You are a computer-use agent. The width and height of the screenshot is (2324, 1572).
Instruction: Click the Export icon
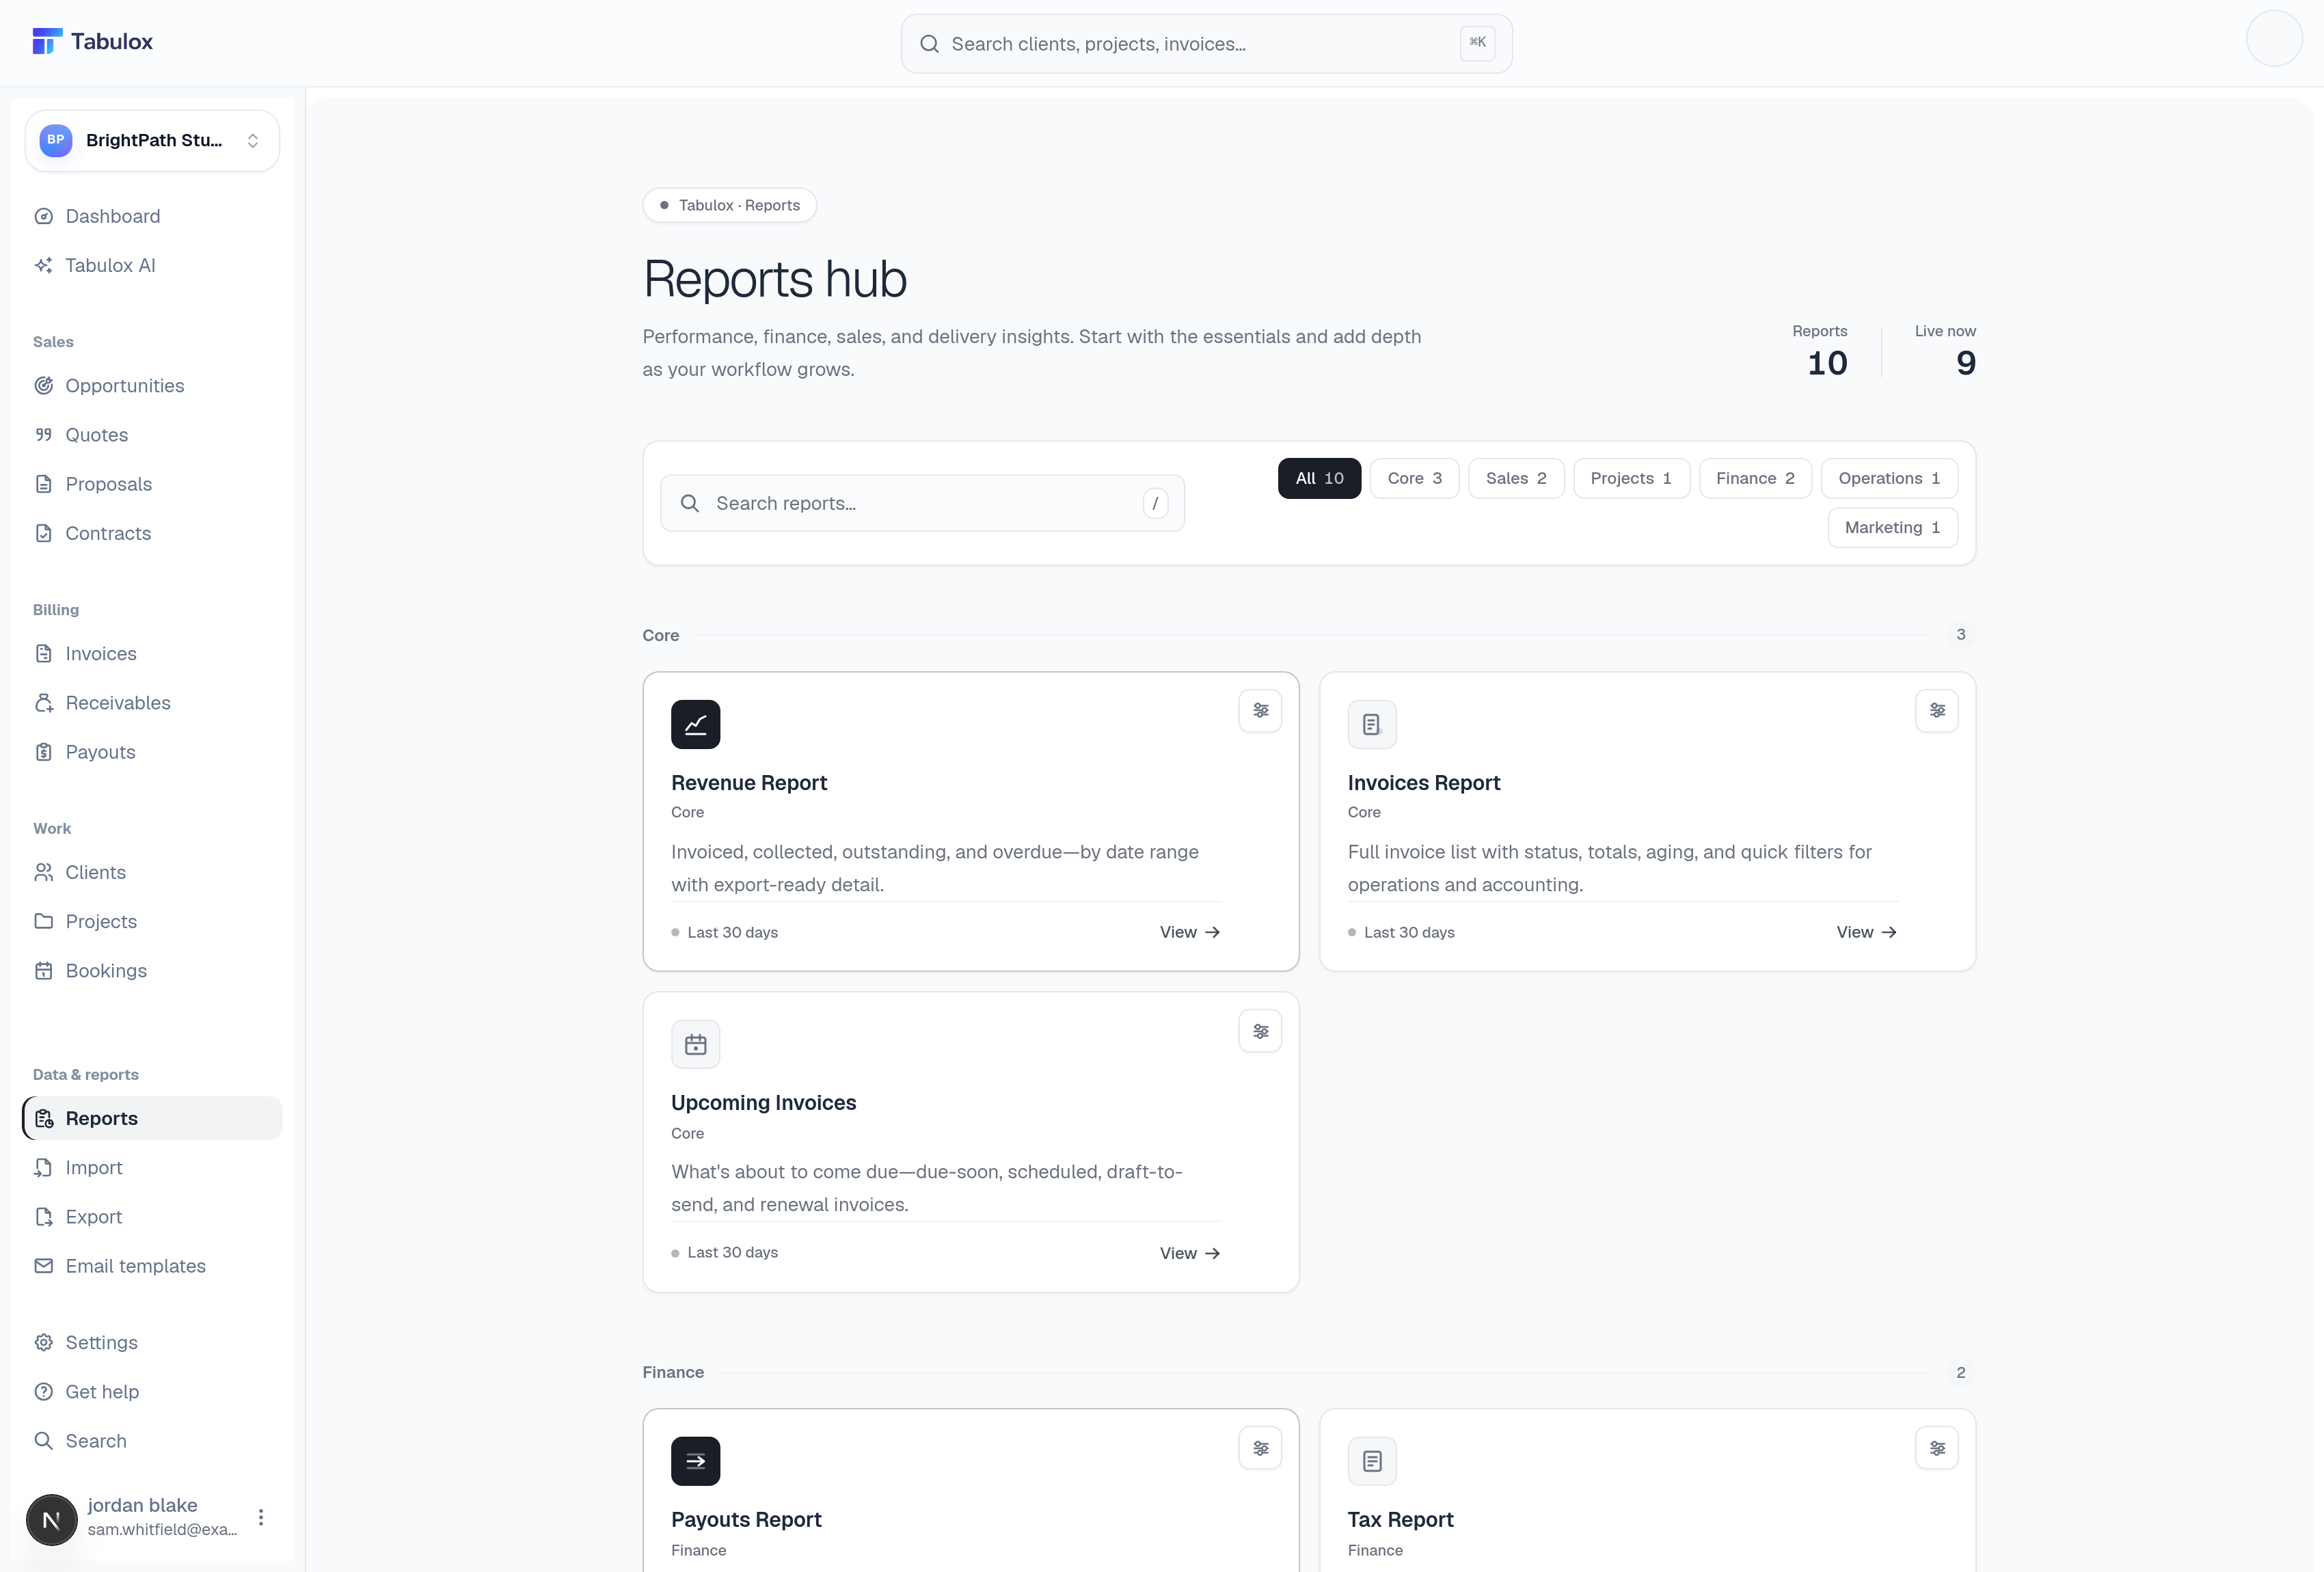[43, 1217]
